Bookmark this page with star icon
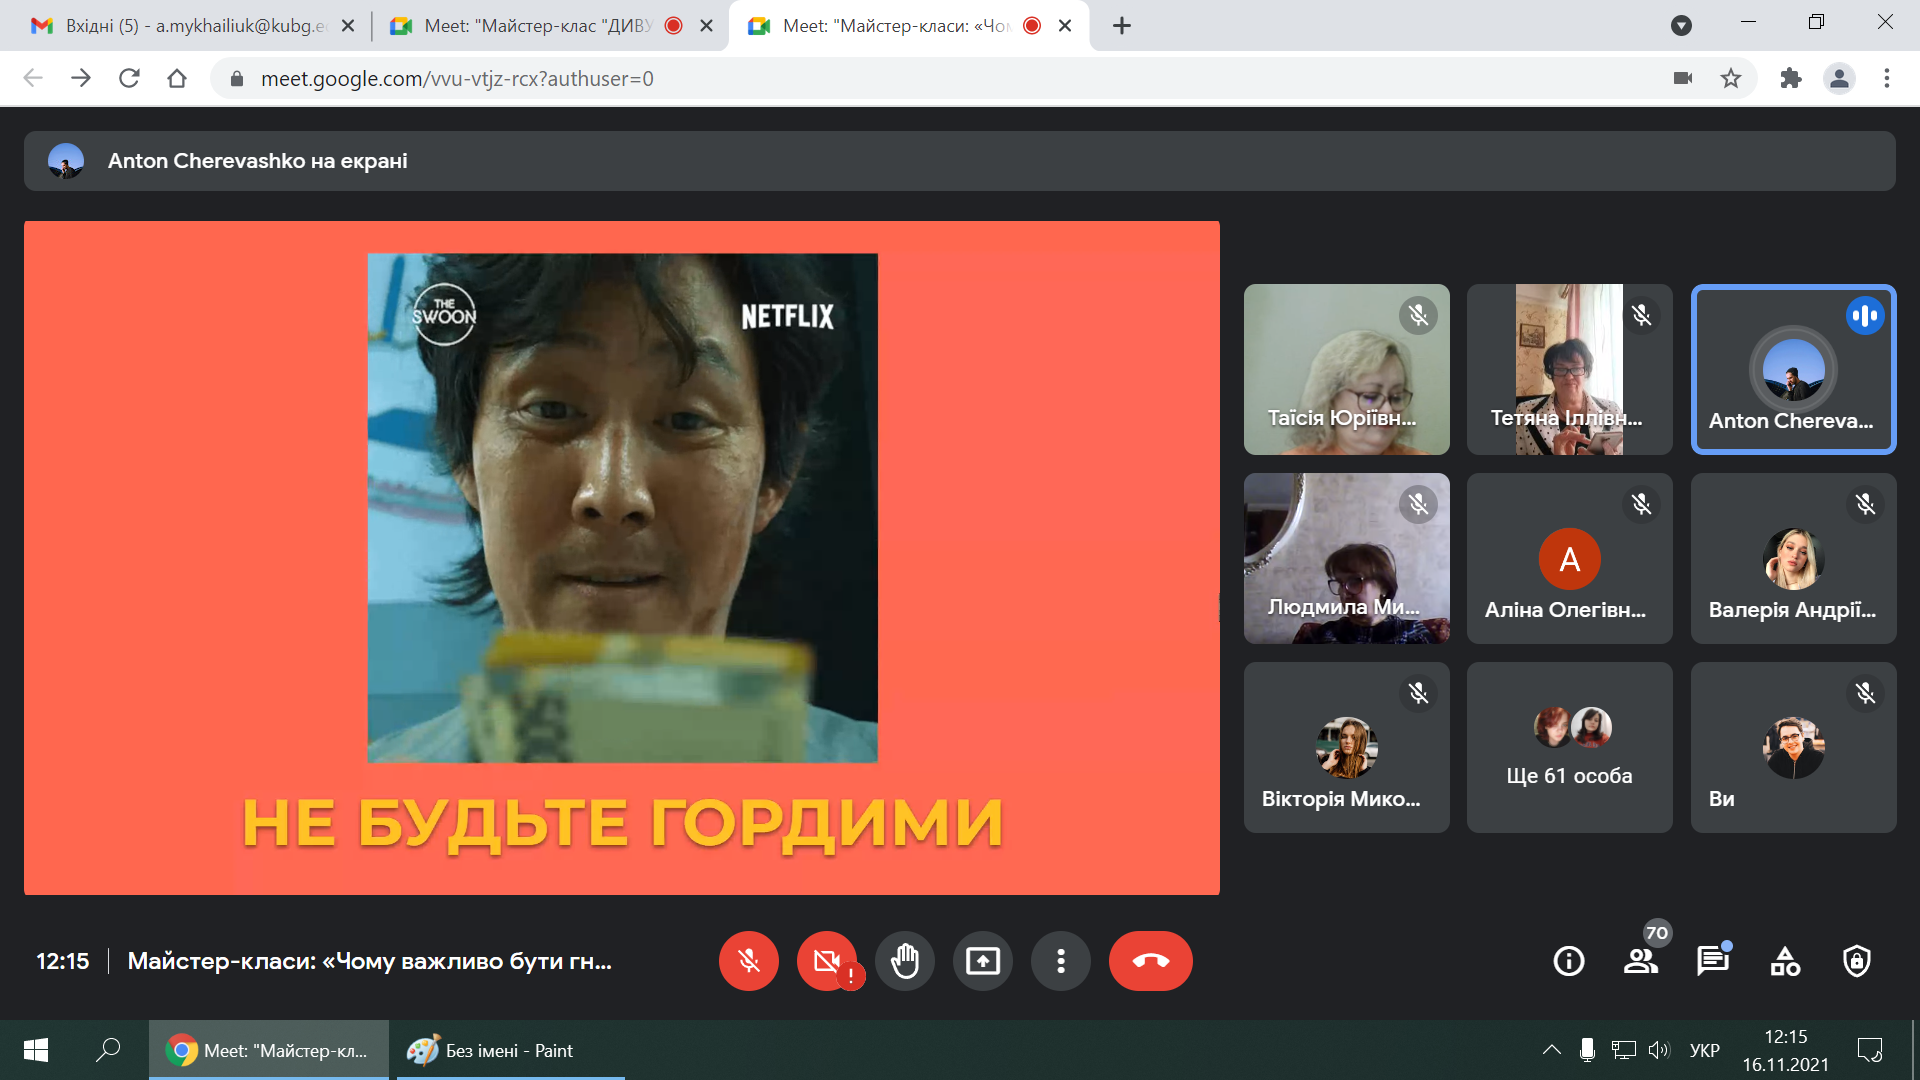Viewport: 1920px width, 1080px height. point(1731,78)
